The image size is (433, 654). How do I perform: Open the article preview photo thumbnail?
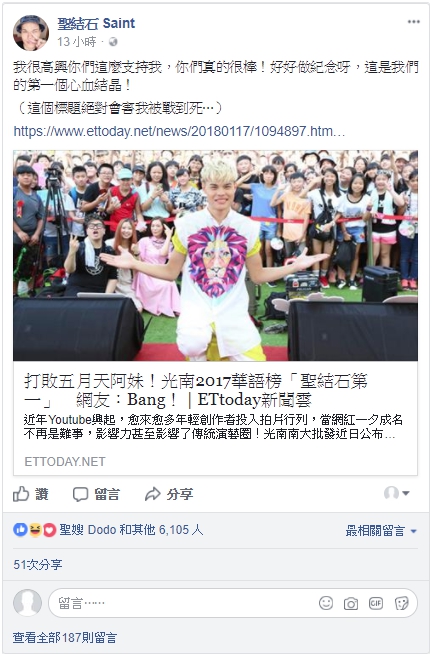(215, 255)
